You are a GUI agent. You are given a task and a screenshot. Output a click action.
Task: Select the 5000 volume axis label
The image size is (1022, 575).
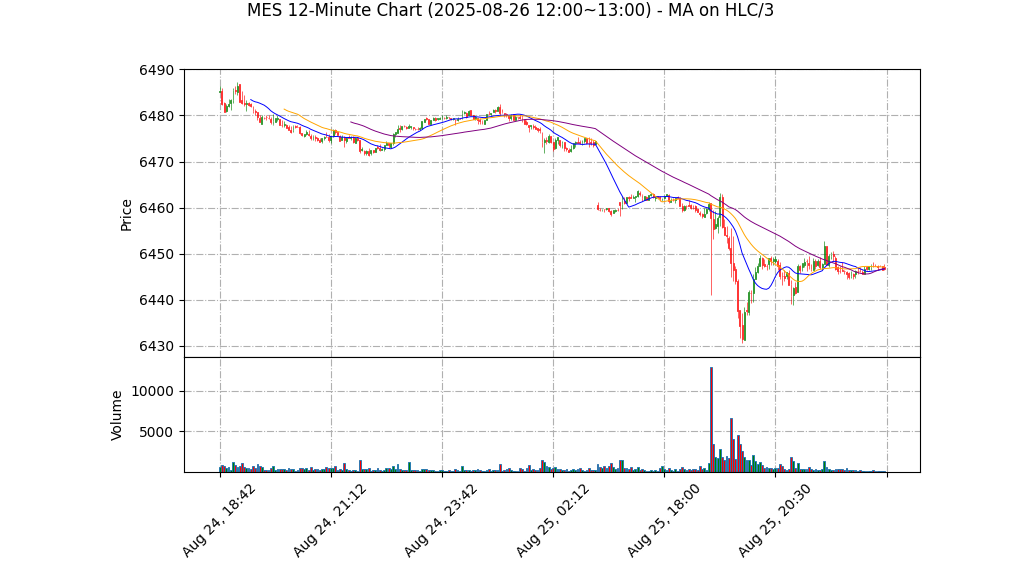pos(156,432)
